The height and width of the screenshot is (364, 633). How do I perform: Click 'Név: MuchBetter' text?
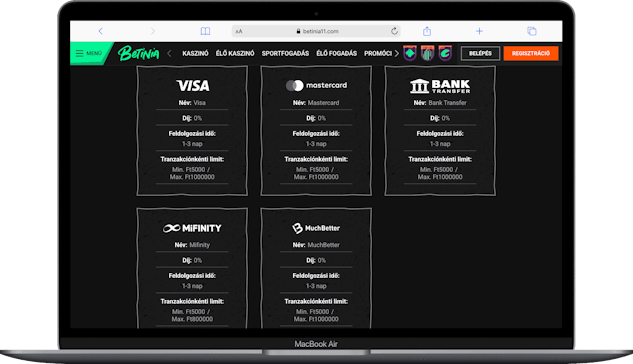(x=316, y=245)
